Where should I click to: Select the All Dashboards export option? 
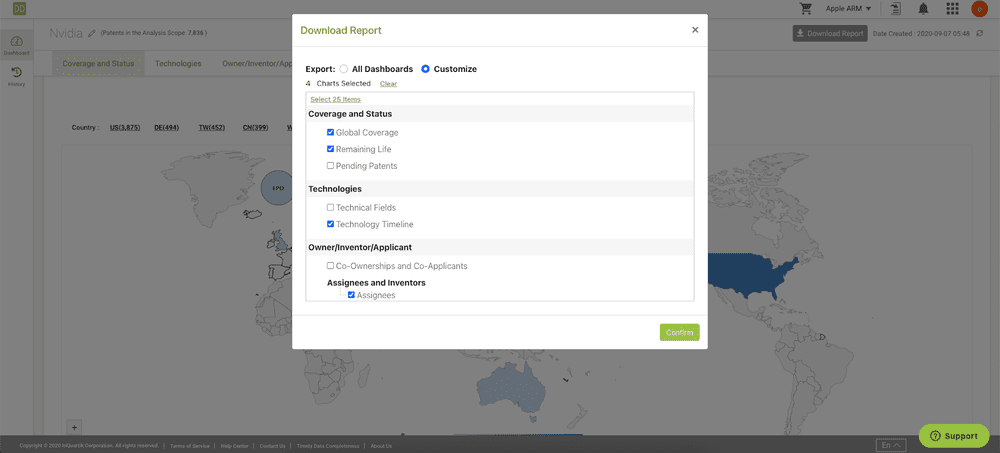[x=344, y=69]
